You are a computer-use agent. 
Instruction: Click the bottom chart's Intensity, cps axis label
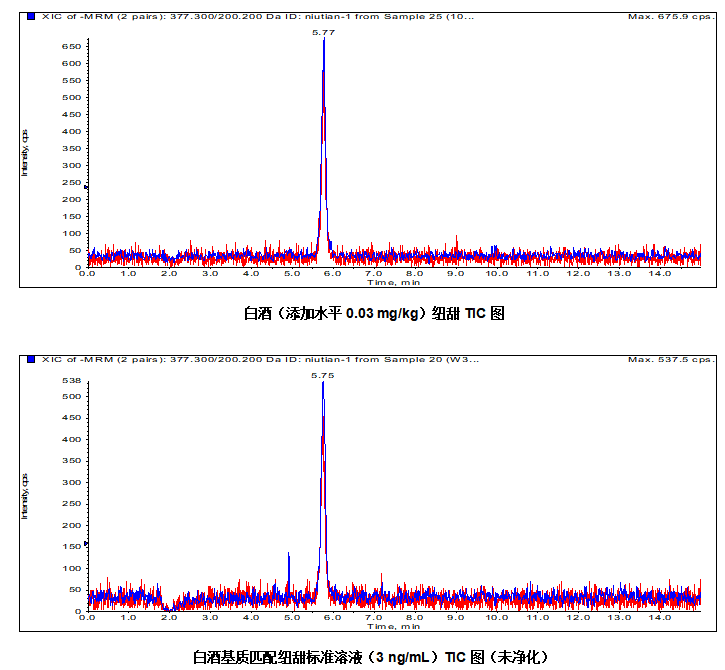(25, 495)
